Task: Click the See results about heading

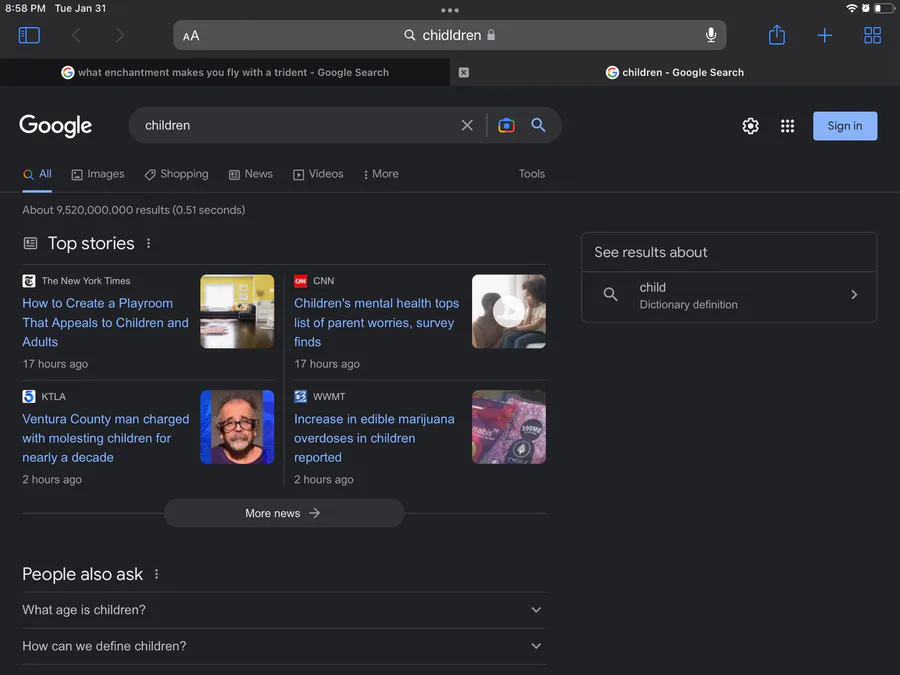Action: 651,252
